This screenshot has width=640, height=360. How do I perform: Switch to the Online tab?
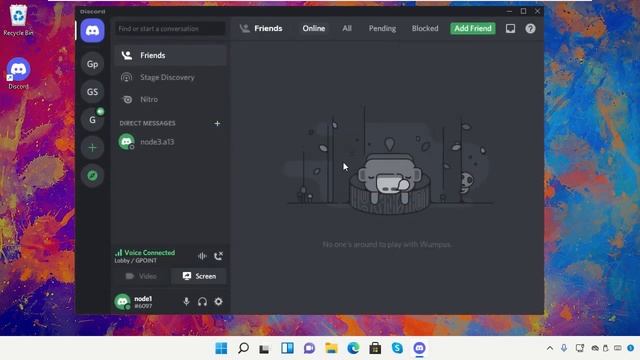(313, 29)
